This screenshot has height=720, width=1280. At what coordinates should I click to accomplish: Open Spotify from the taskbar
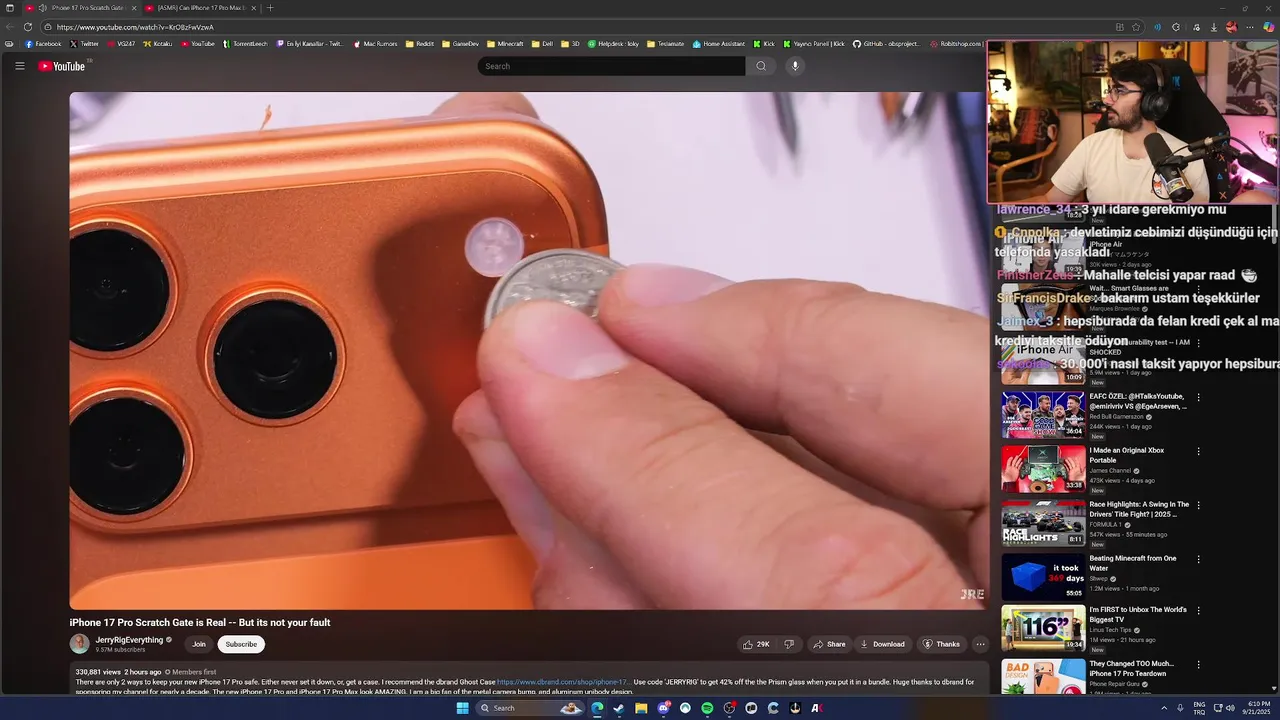coord(707,708)
